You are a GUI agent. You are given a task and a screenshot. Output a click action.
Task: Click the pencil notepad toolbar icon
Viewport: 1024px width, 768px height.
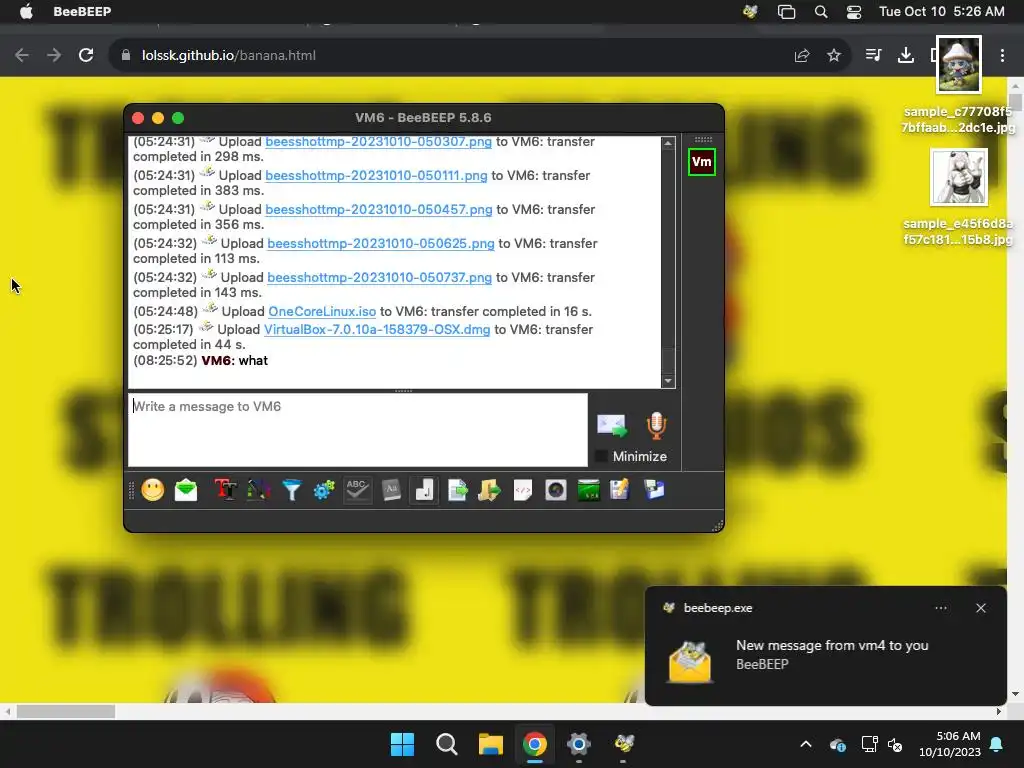coord(619,490)
